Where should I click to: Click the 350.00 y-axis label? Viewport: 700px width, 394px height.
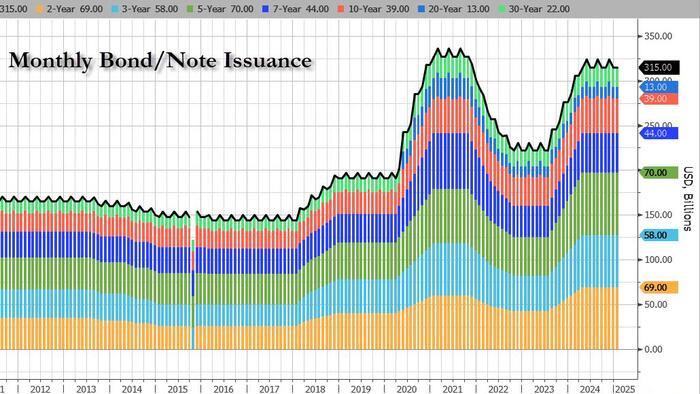pos(658,36)
